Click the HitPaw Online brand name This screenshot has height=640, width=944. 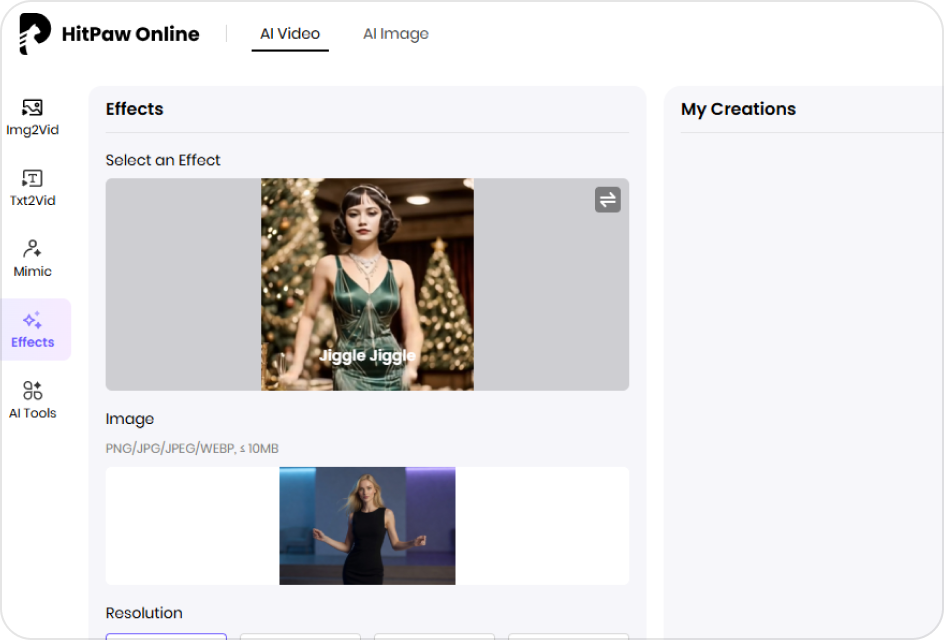pyautogui.click(x=130, y=34)
